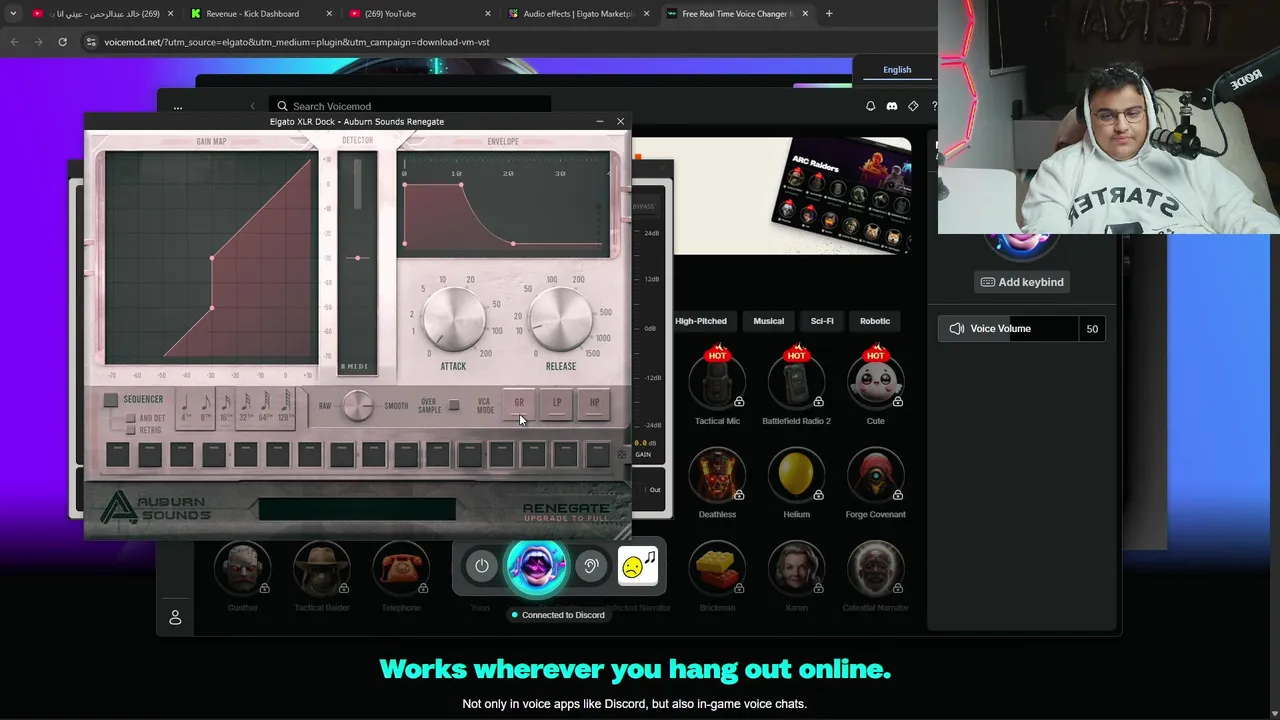
Task: Enable the AND DET checkbox
Action: click(x=131, y=418)
